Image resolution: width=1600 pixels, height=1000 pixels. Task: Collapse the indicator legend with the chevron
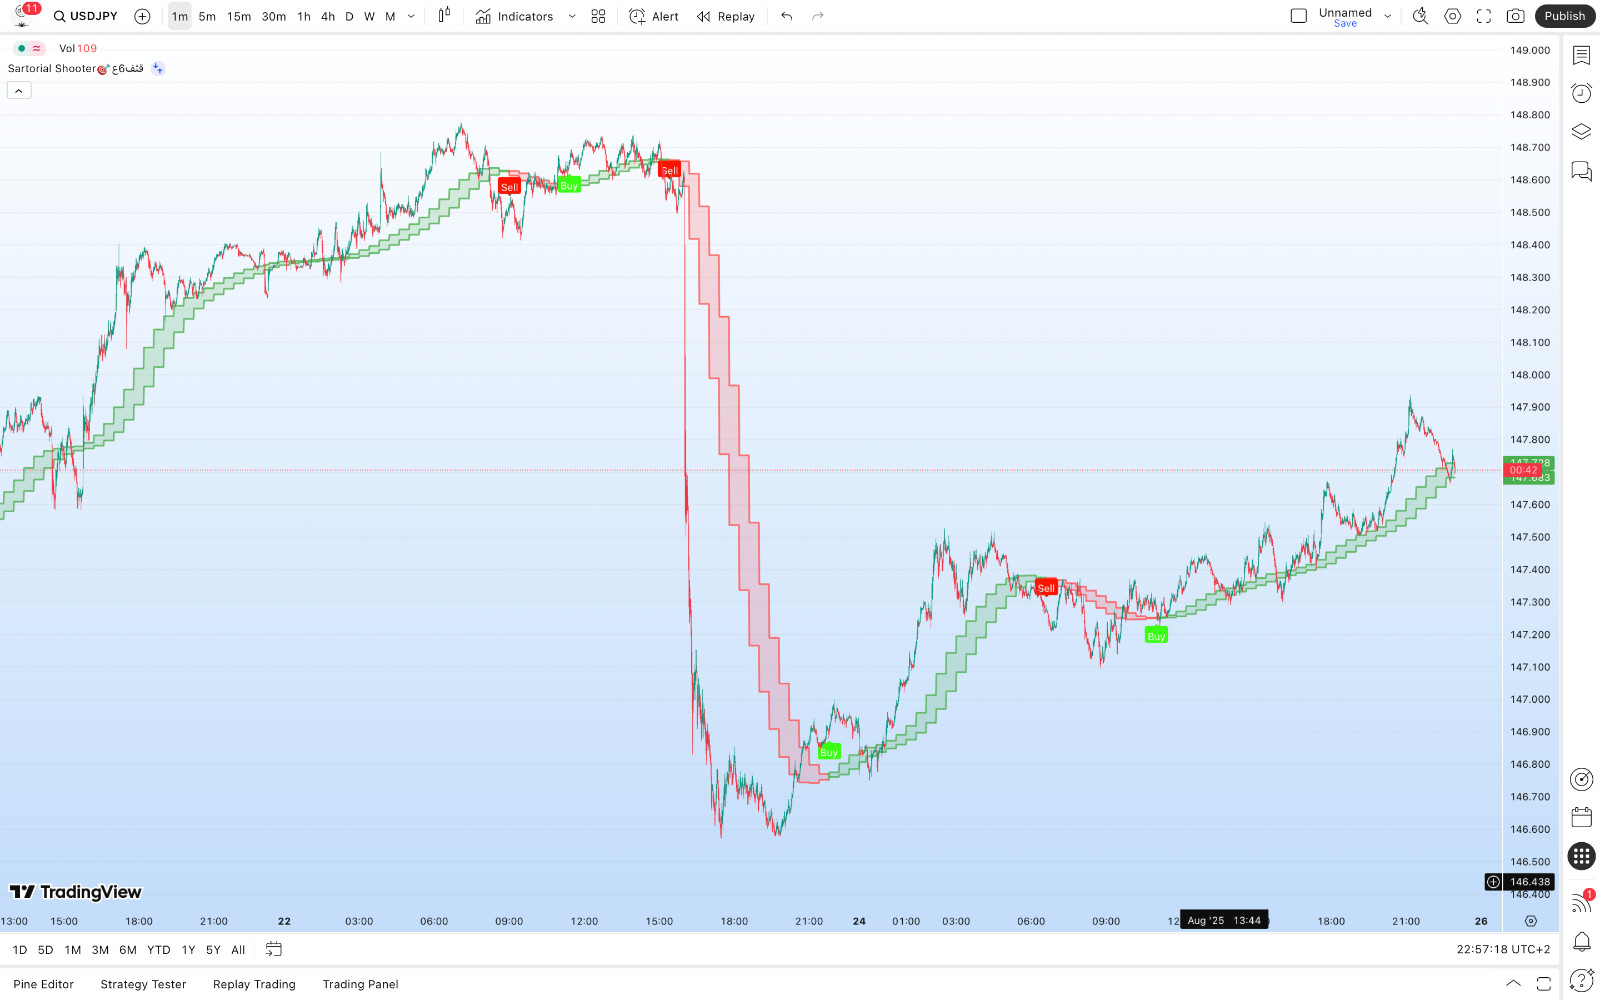19,91
